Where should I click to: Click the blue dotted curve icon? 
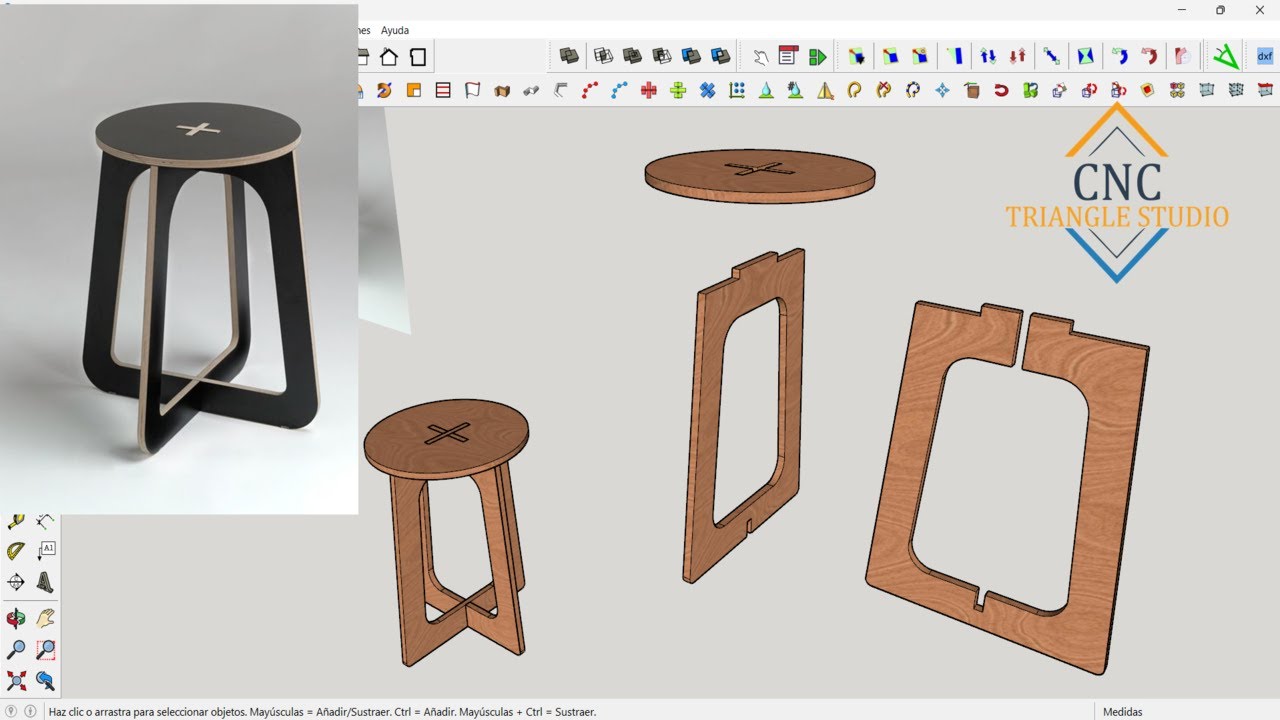tap(619, 90)
